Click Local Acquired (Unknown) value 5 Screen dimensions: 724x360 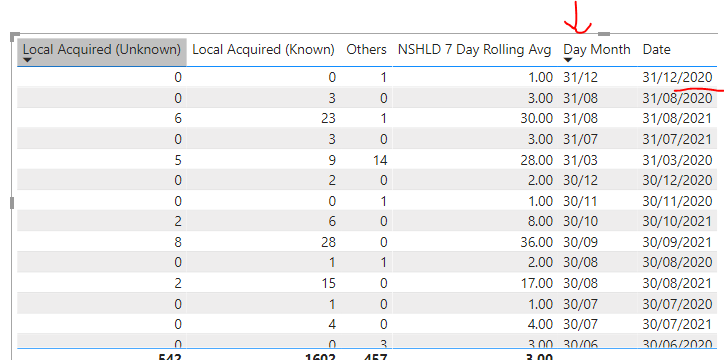(178, 160)
